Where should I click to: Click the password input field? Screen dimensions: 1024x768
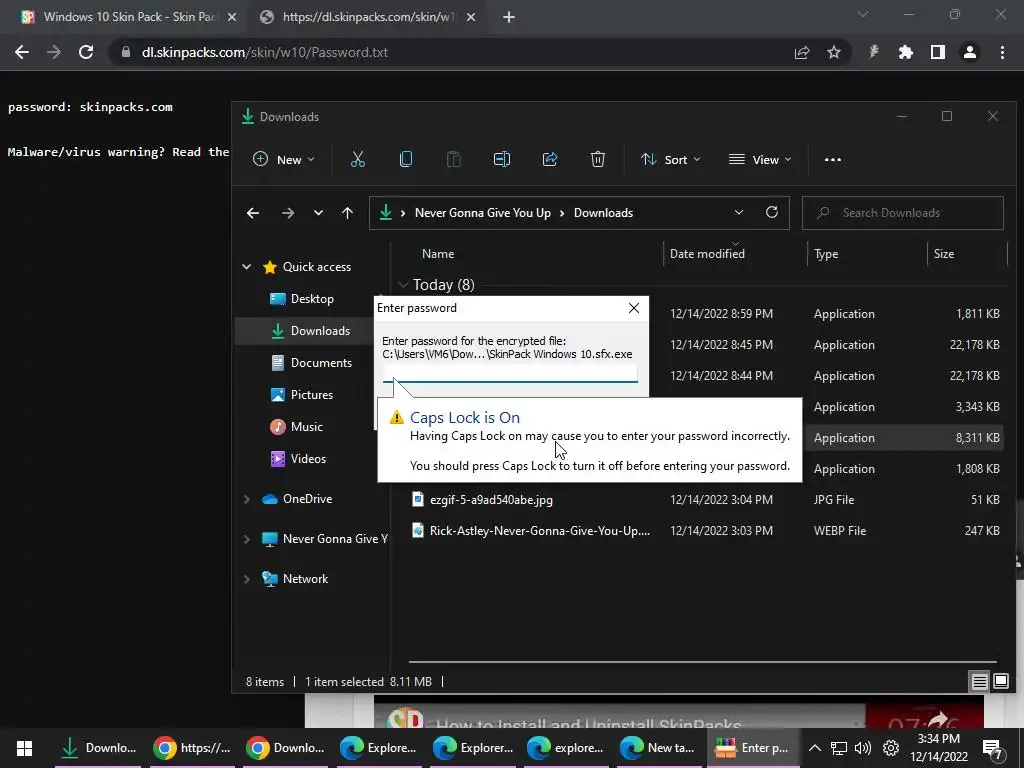click(510, 373)
